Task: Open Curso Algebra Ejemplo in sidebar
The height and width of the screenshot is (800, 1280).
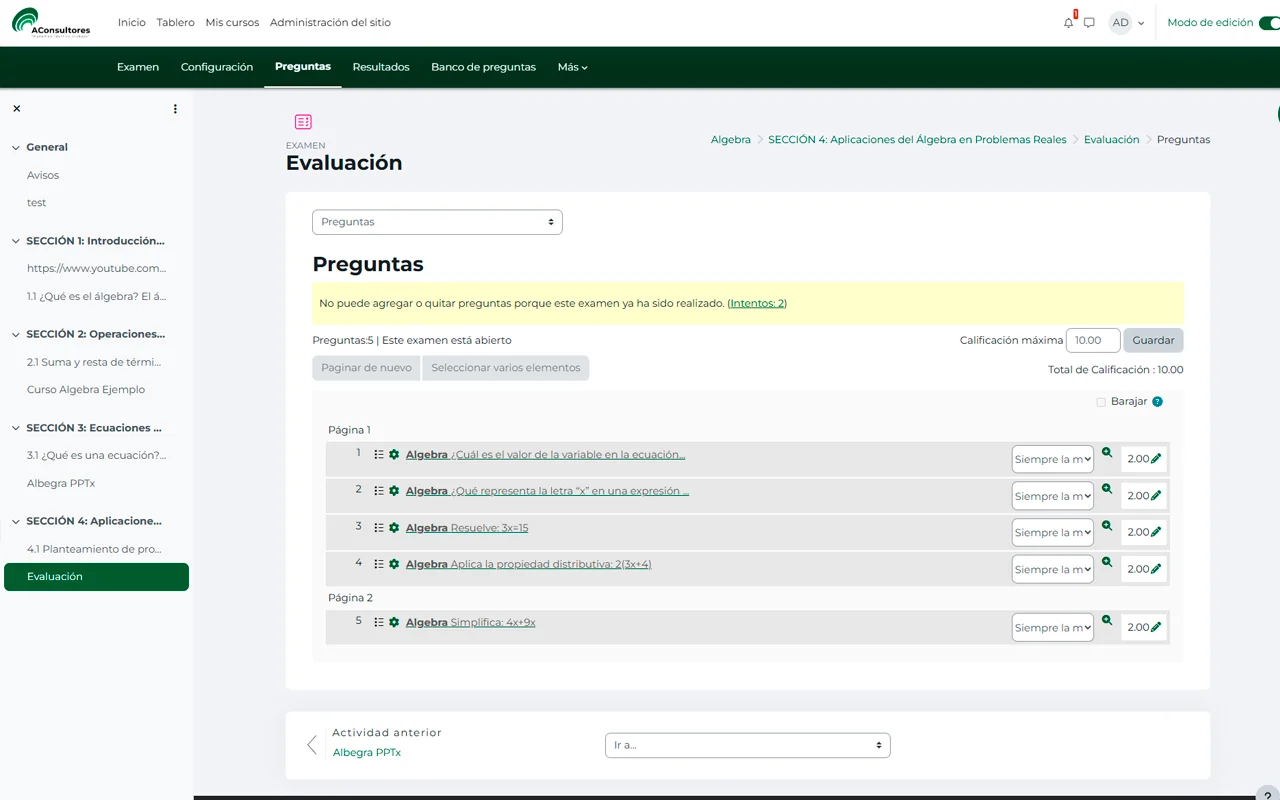Action: click(x=86, y=390)
